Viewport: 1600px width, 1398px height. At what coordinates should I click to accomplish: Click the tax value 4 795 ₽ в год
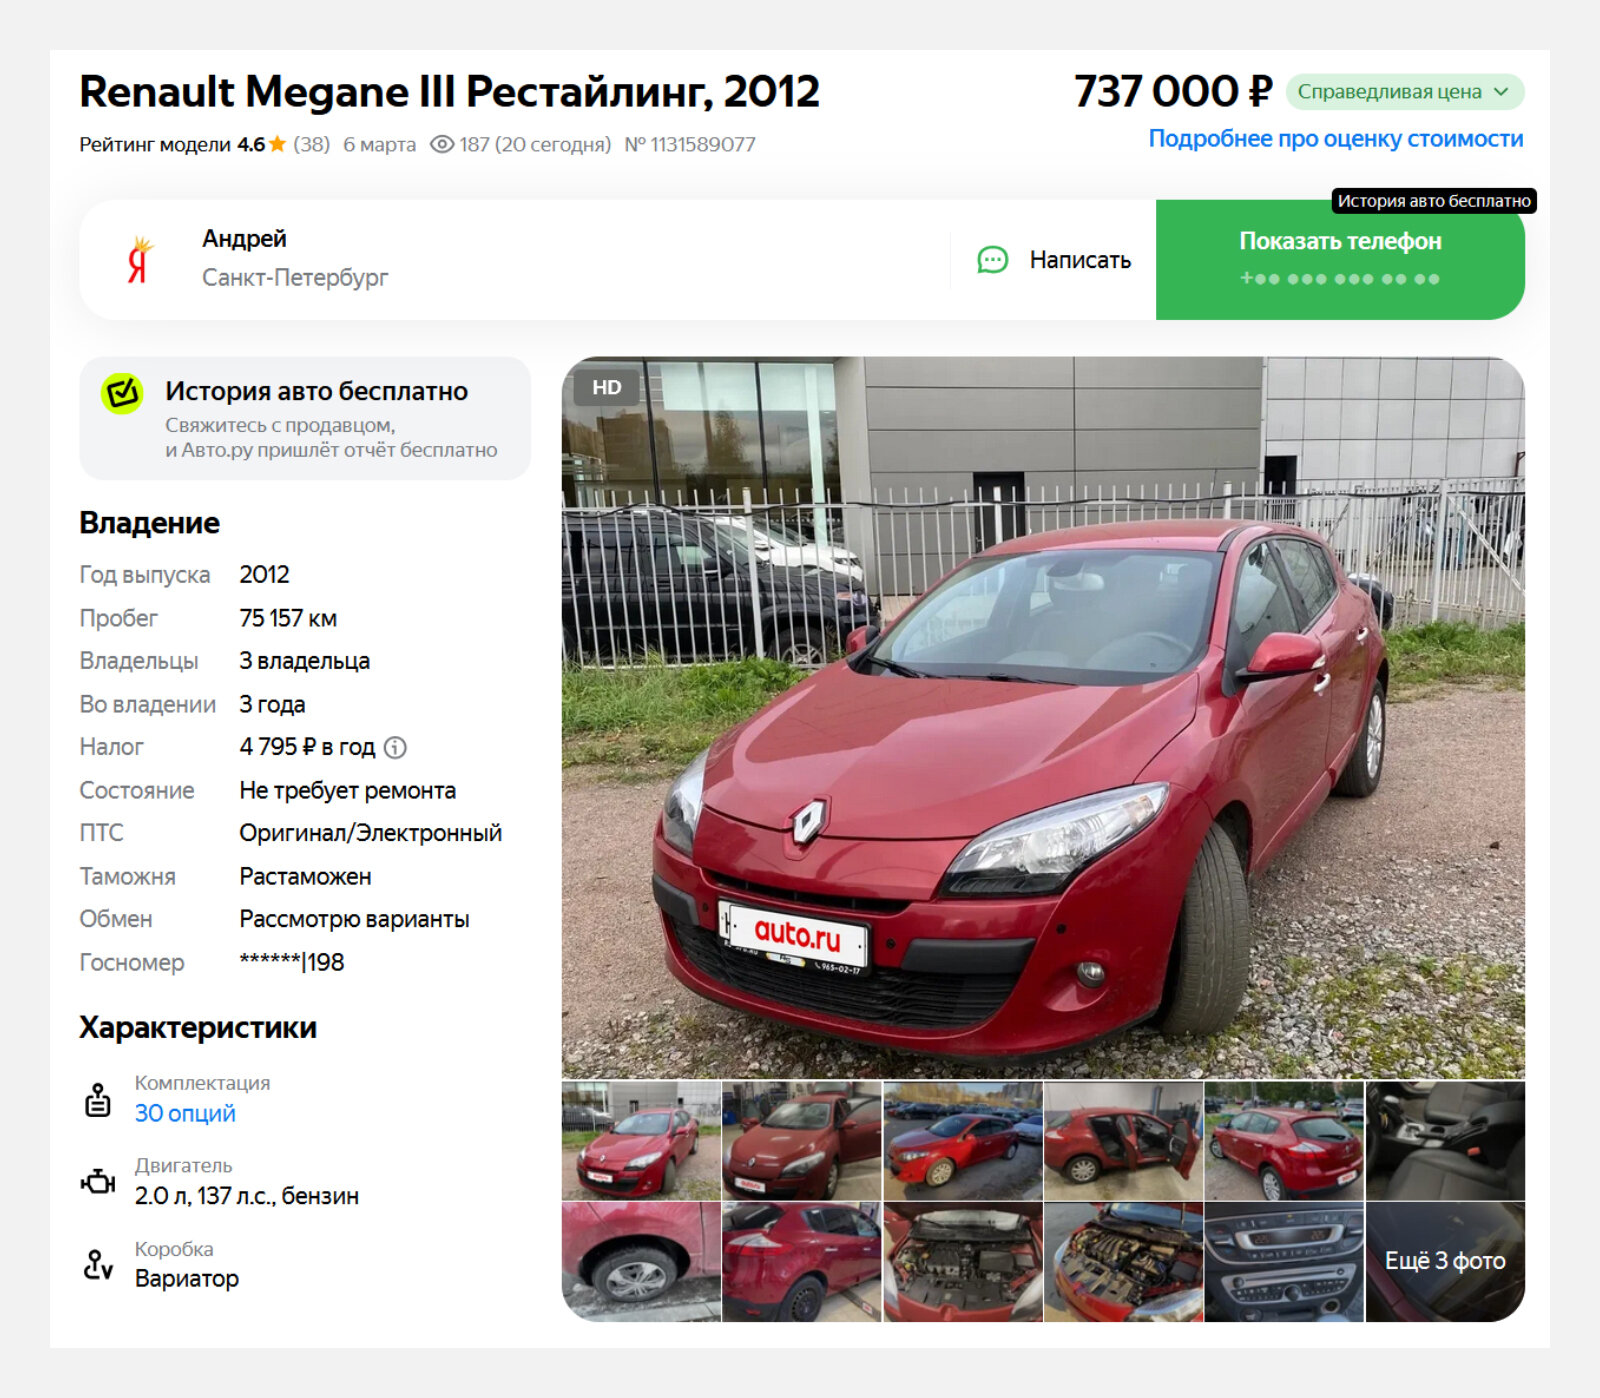[307, 747]
